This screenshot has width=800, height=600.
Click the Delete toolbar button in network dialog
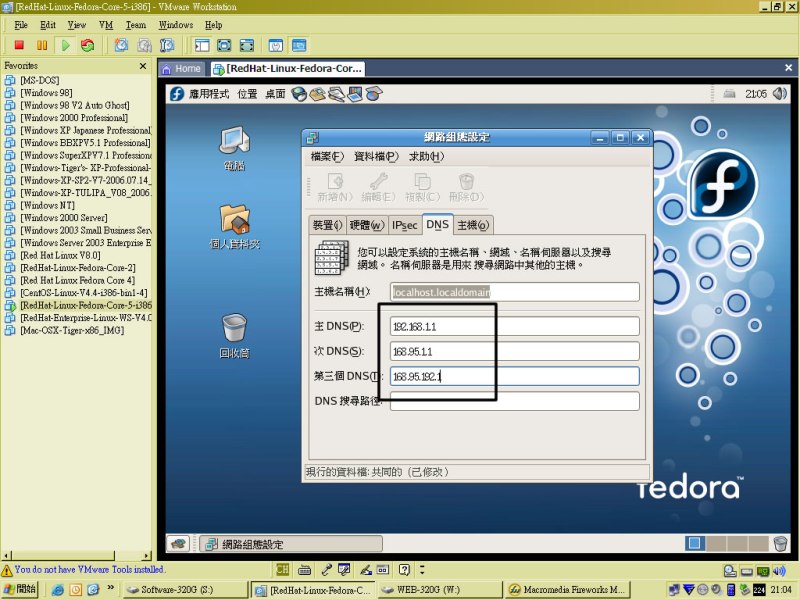466,187
